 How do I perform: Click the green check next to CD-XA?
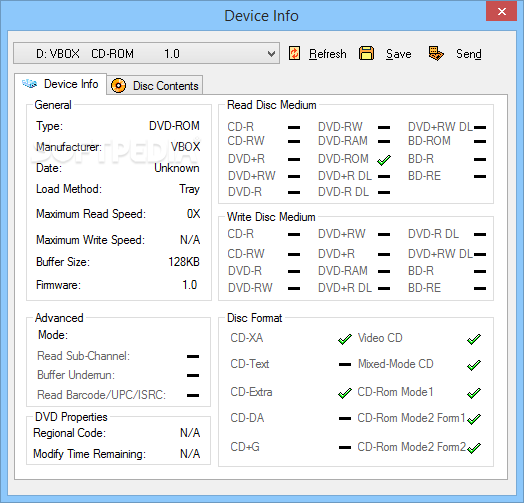pos(345,339)
